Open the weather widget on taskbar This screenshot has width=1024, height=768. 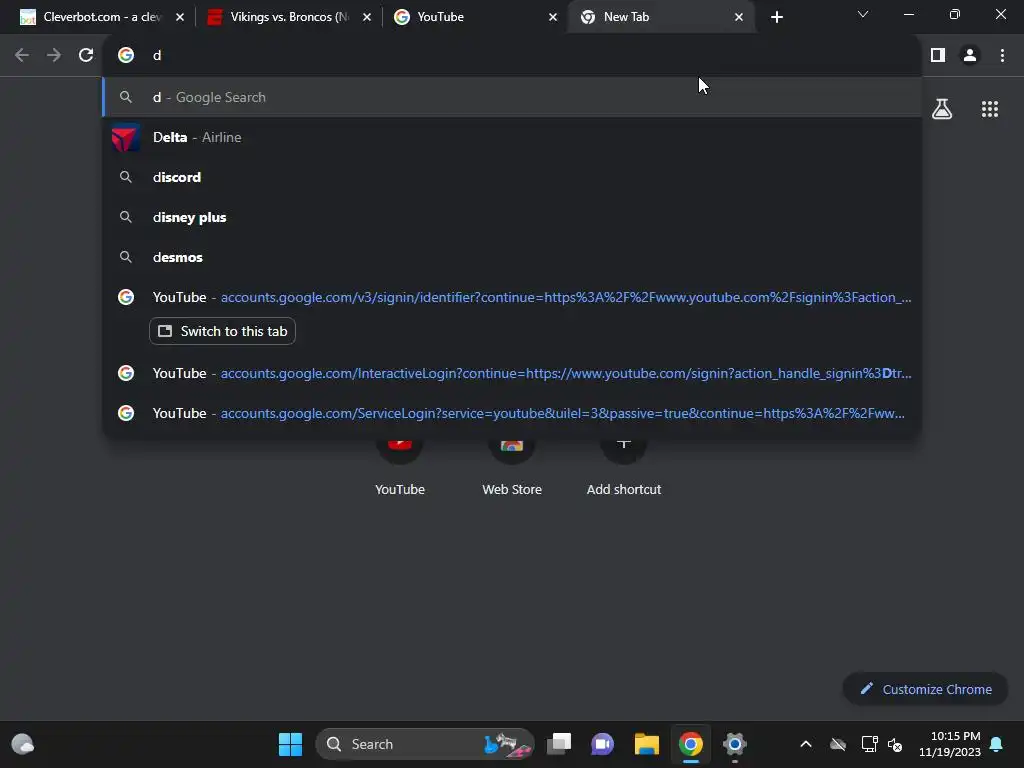23,744
